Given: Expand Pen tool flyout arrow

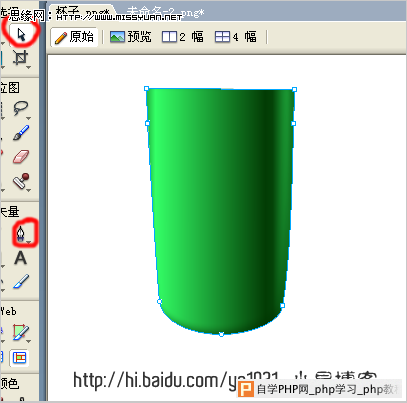Looking at the screenshot, I should tap(29, 242).
